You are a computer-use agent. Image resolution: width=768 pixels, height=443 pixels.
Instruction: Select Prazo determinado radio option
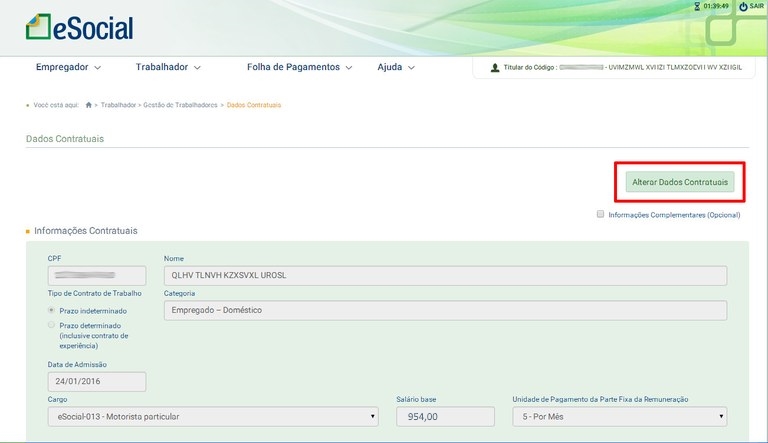52,325
